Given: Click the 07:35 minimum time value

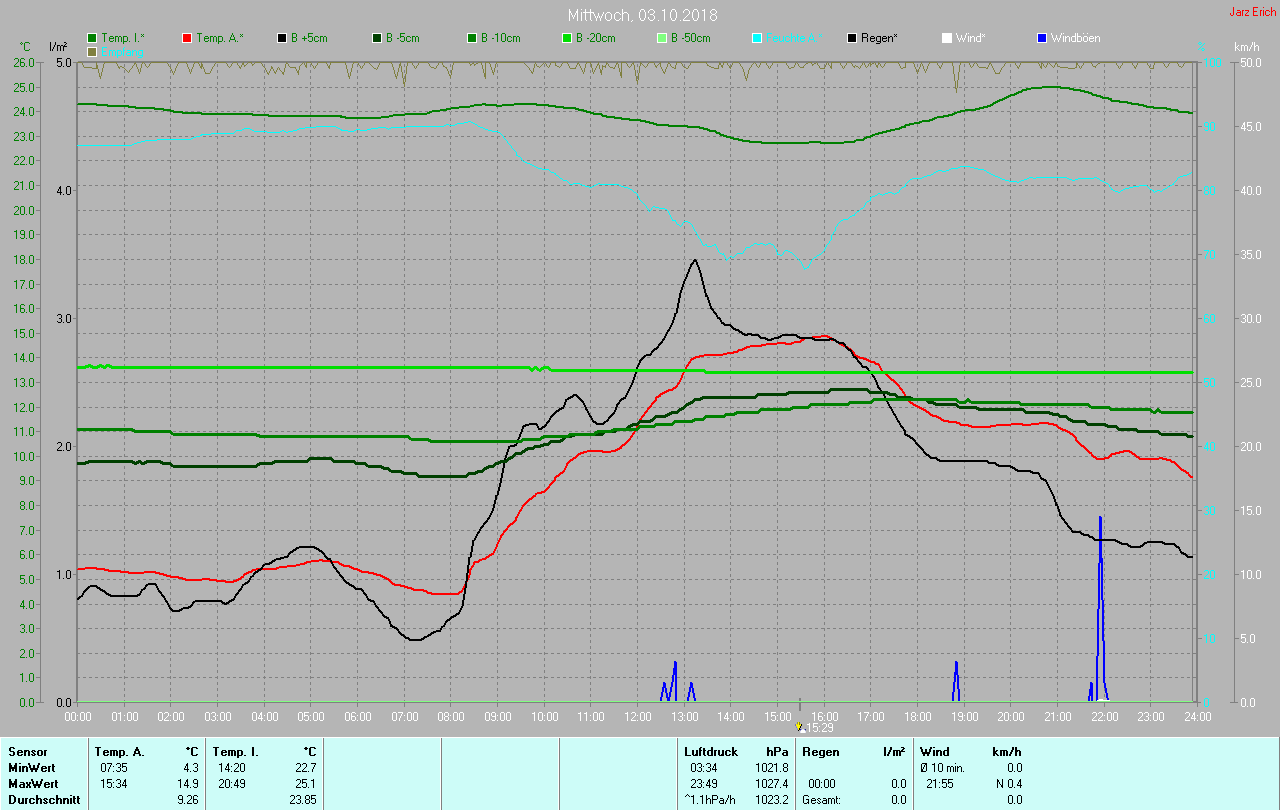Looking at the screenshot, I should [113, 768].
